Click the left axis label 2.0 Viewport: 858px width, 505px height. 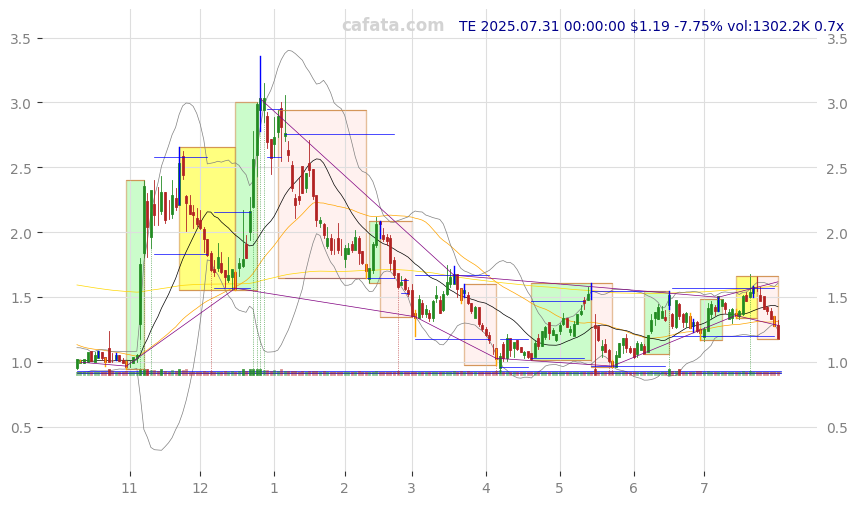(20, 233)
